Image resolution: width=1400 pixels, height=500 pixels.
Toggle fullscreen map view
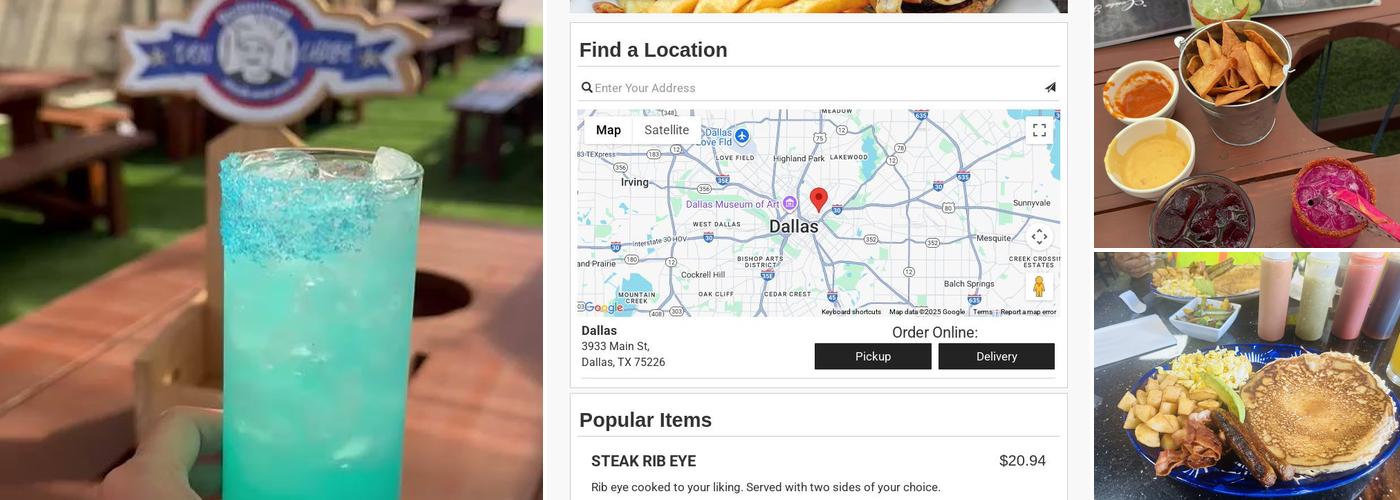1039,130
